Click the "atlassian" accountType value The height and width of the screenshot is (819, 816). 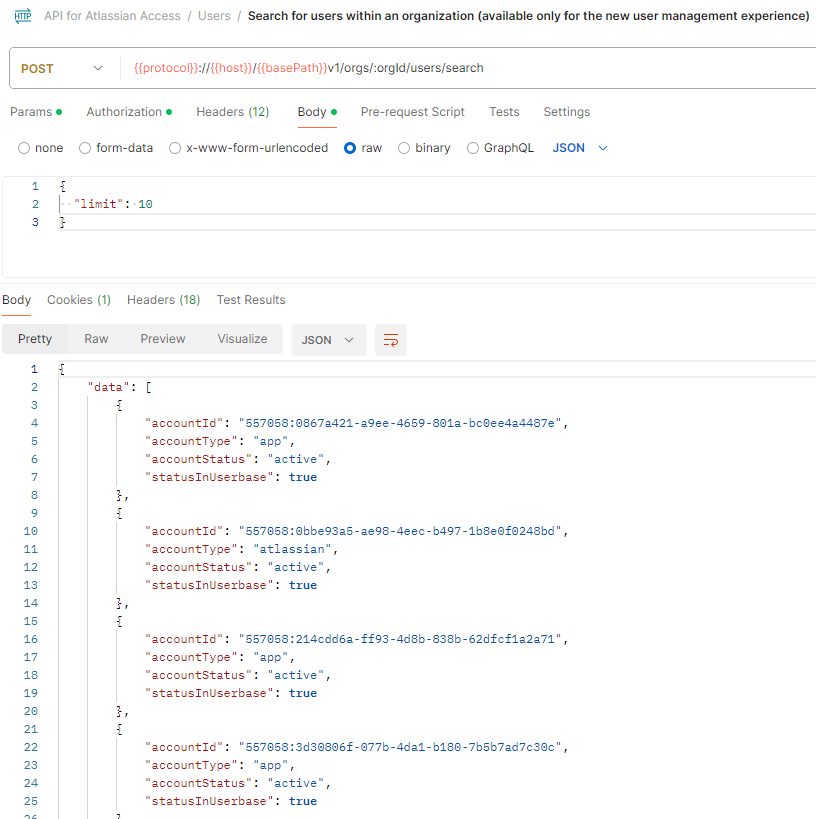coord(292,549)
